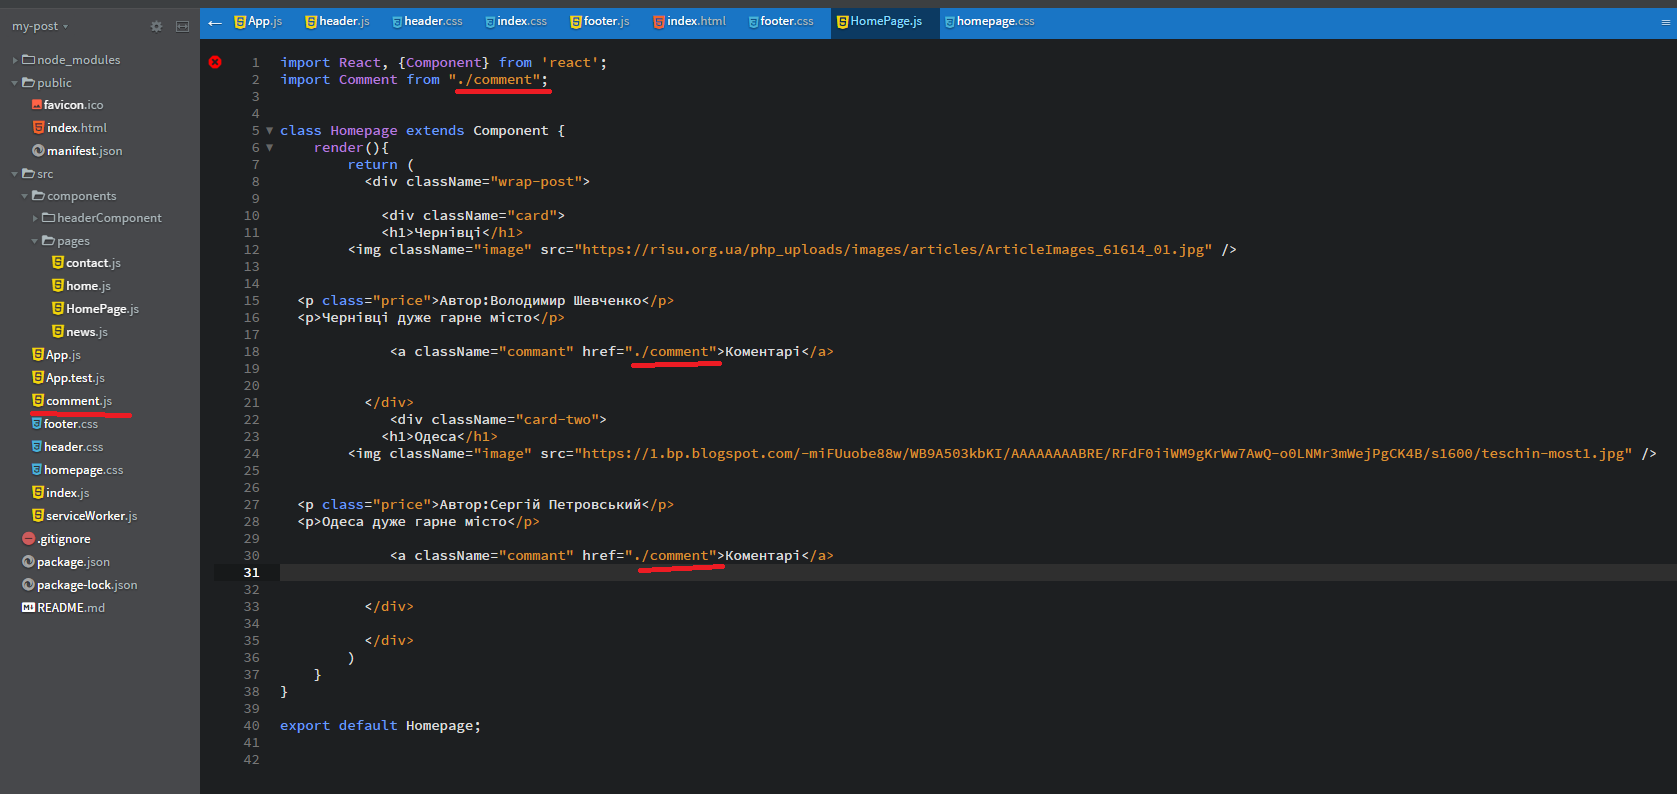Switch to the index.html tab

[x=690, y=21]
